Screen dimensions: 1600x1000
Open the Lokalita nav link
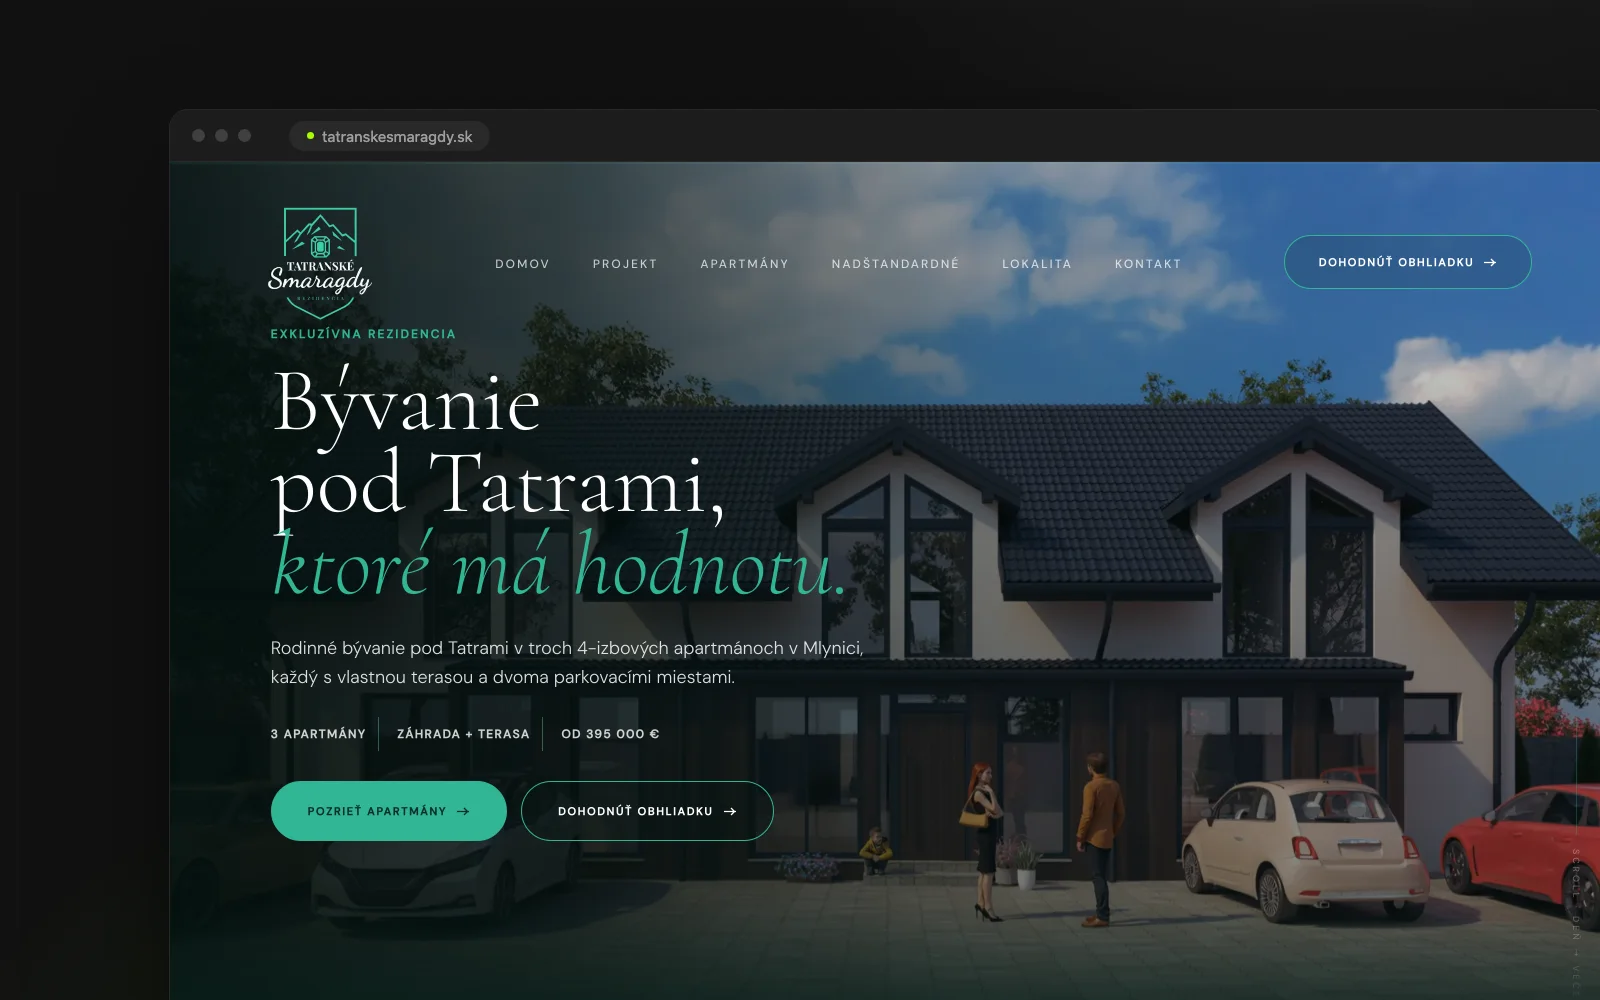[x=1037, y=264]
